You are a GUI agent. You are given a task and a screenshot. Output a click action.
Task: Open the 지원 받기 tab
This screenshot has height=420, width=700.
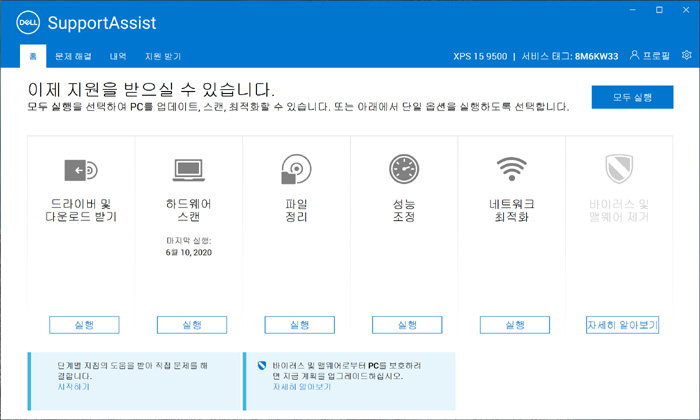point(163,56)
